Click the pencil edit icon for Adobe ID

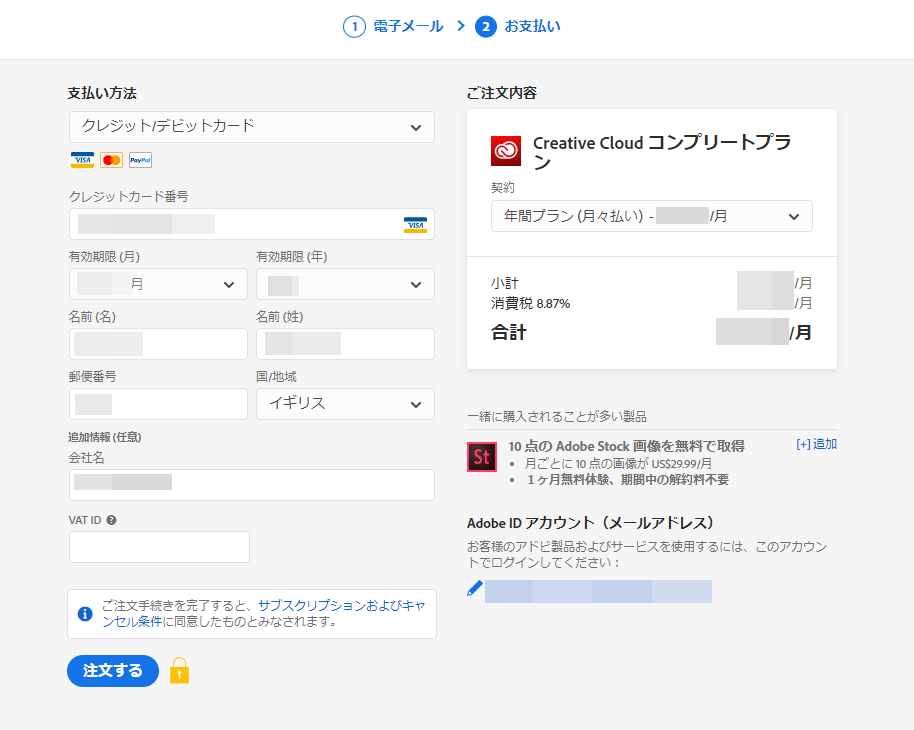(475, 588)
